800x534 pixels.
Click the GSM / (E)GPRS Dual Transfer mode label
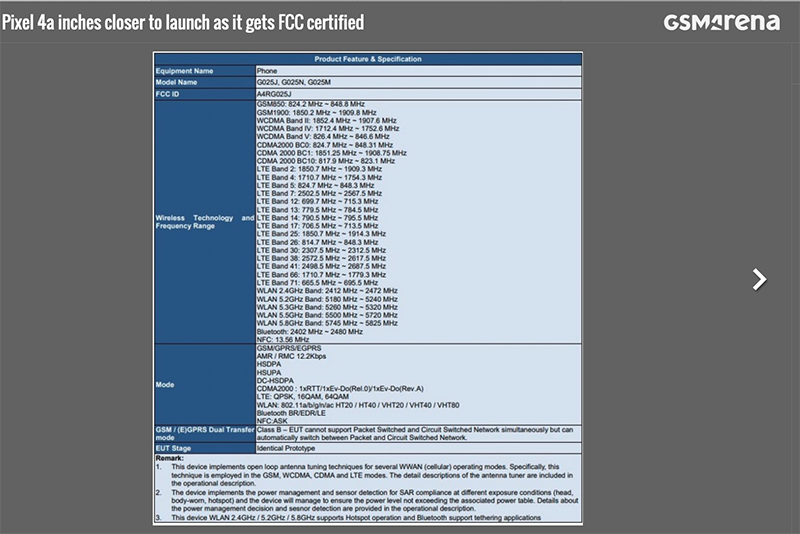click(x=204, y=433)
